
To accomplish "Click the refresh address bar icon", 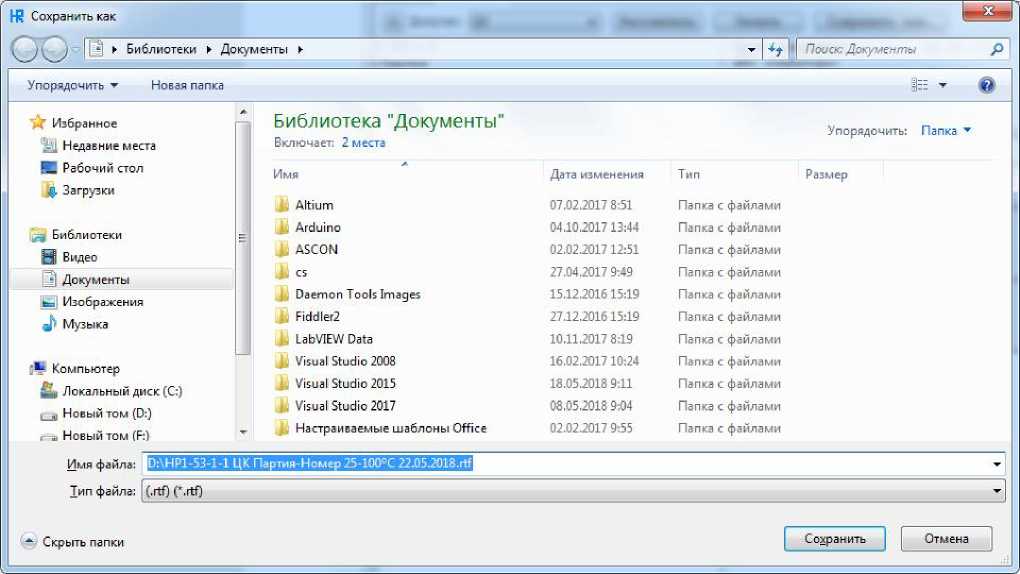I will coord(776,49).
